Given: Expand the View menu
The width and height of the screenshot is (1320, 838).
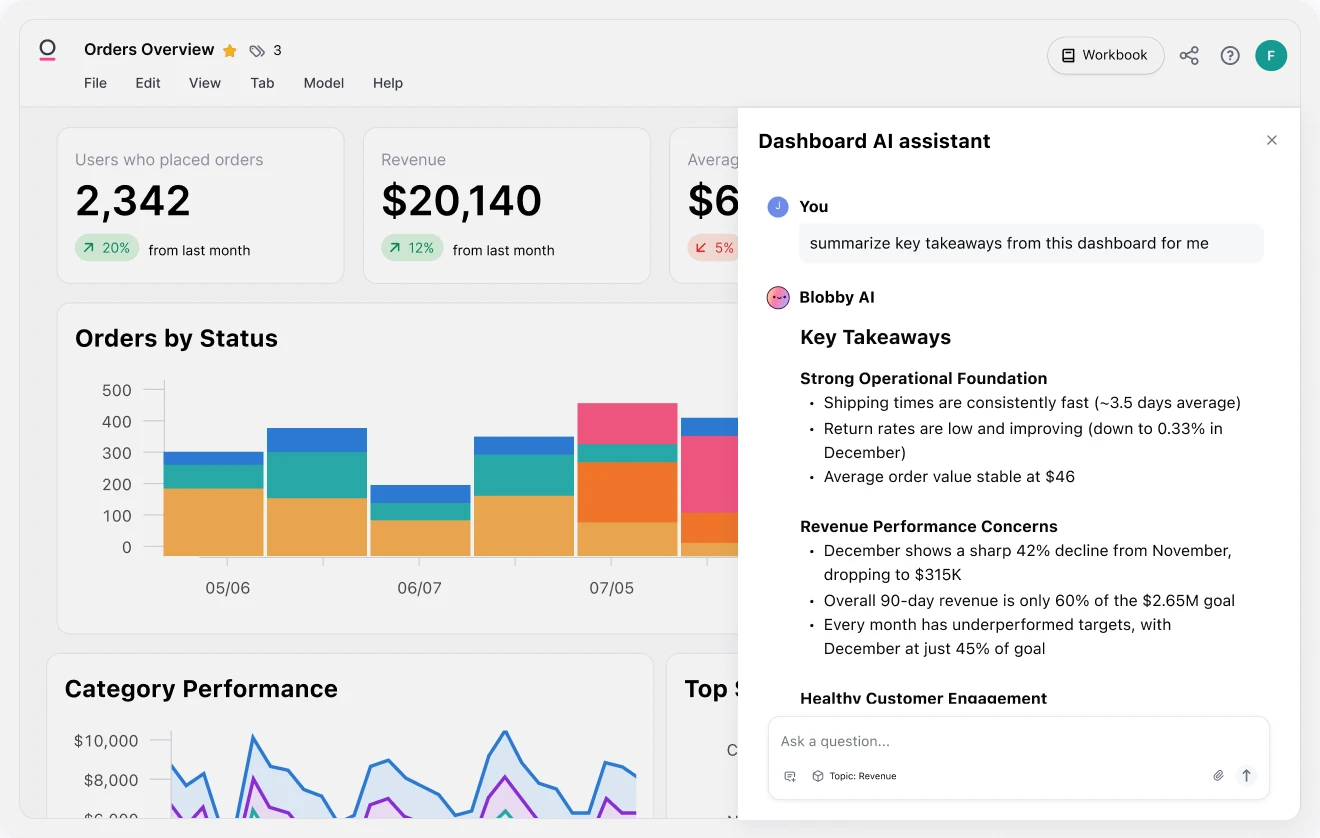Looking at the screenshot, I should coord(205,83).
